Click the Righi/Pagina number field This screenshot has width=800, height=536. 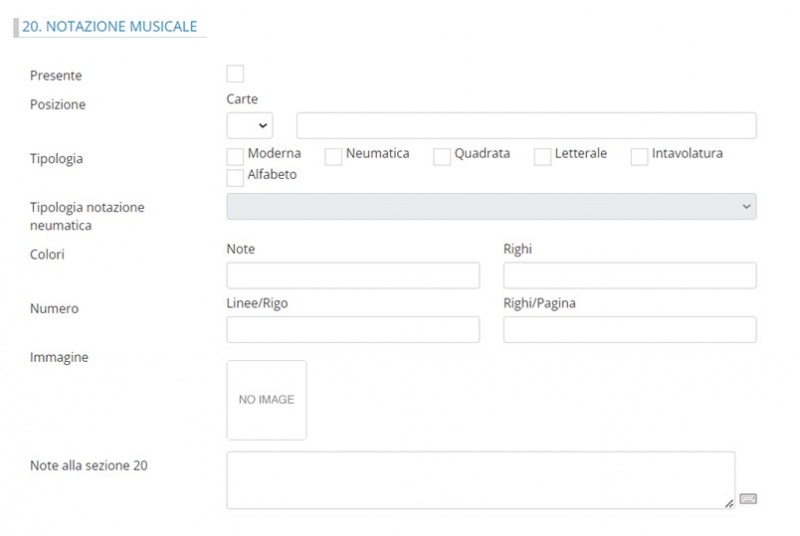pos(629,330)
